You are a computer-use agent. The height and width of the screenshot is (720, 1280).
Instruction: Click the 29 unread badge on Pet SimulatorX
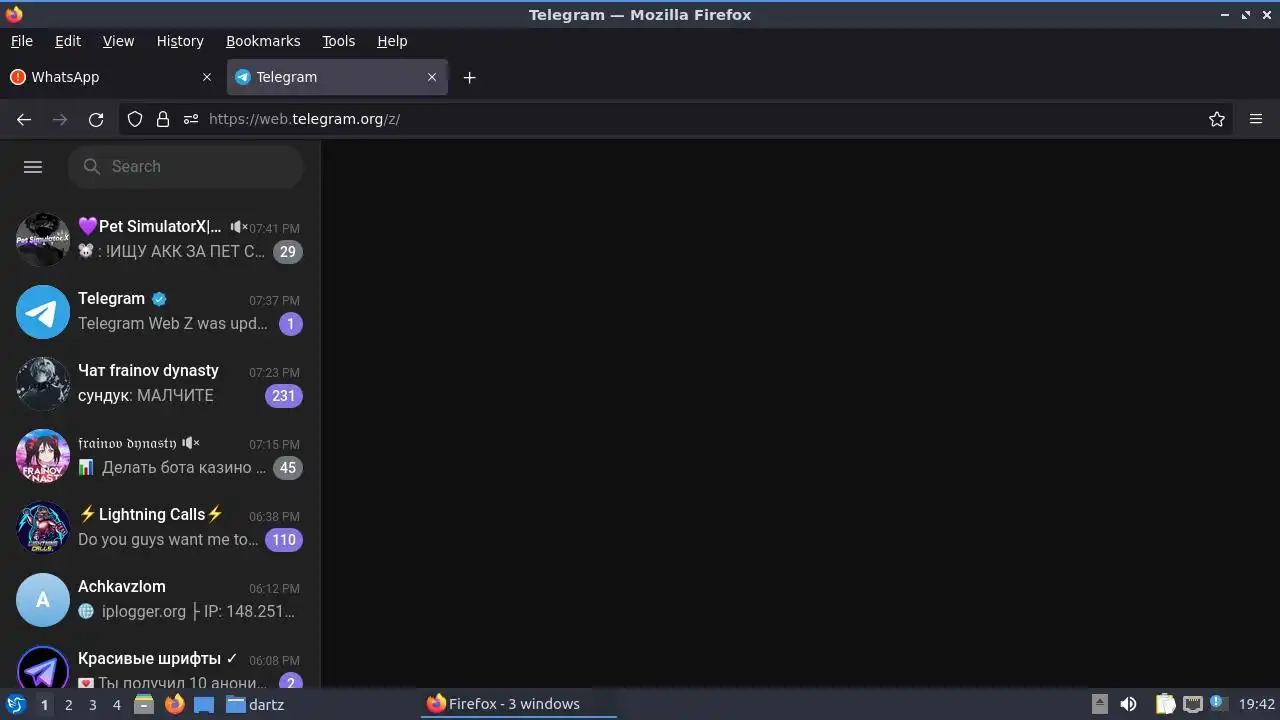coord(288,252)
